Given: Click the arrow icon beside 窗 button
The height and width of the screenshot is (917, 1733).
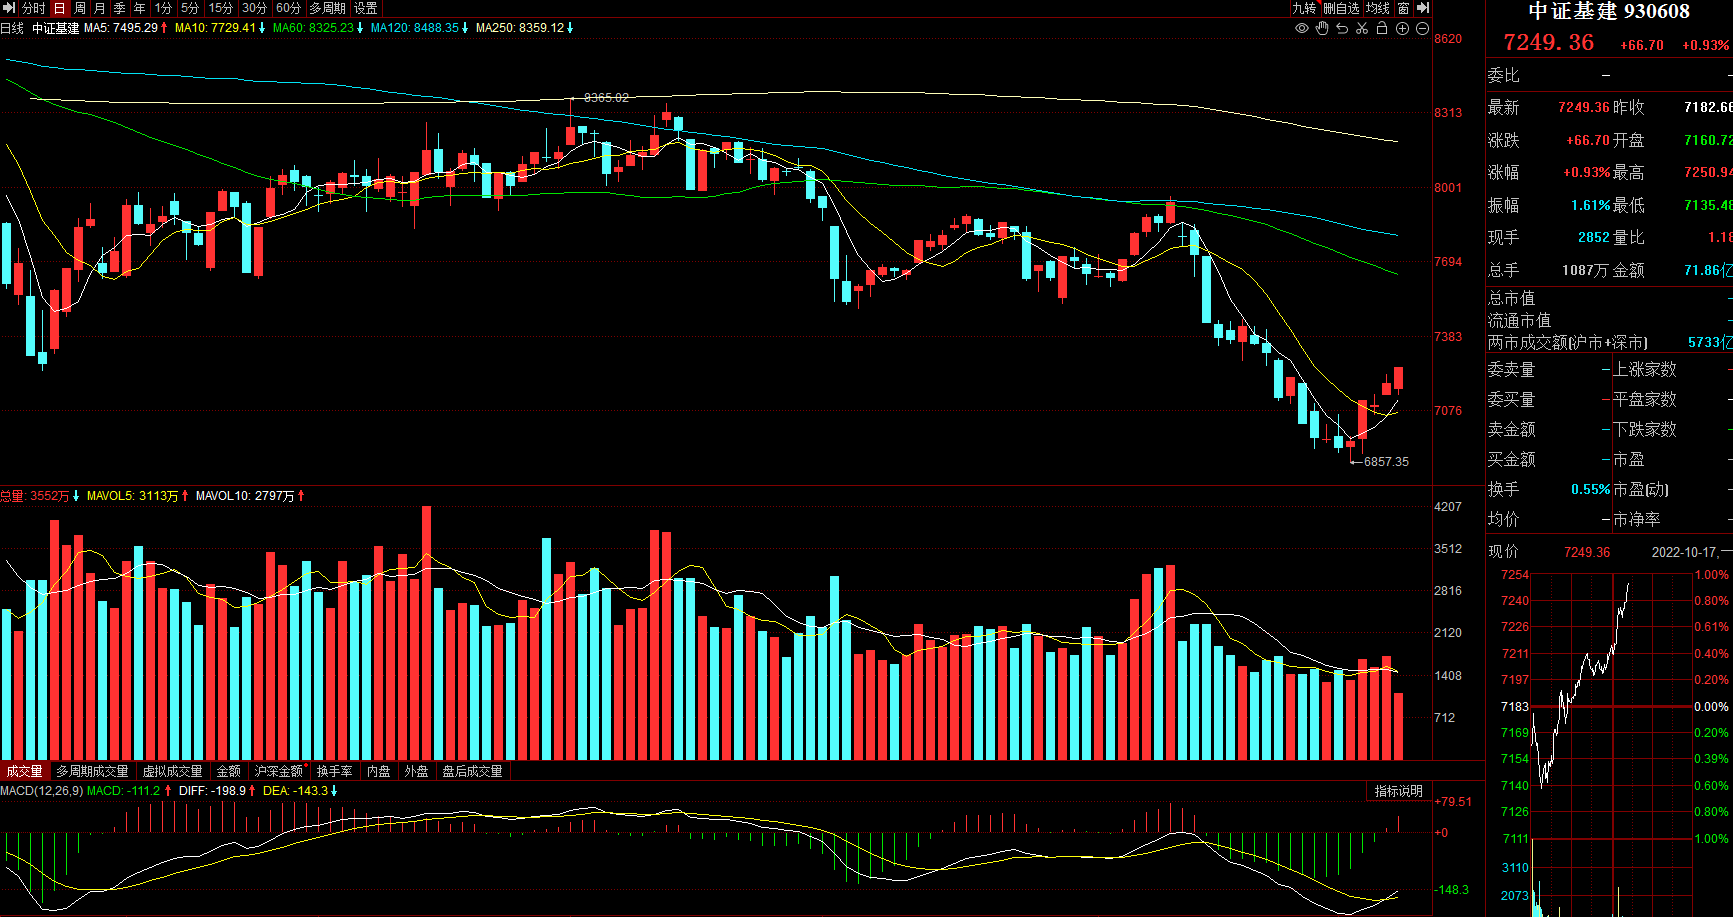Looking at the screenshot, I should pyautogui.click(x=1423, y=8).
